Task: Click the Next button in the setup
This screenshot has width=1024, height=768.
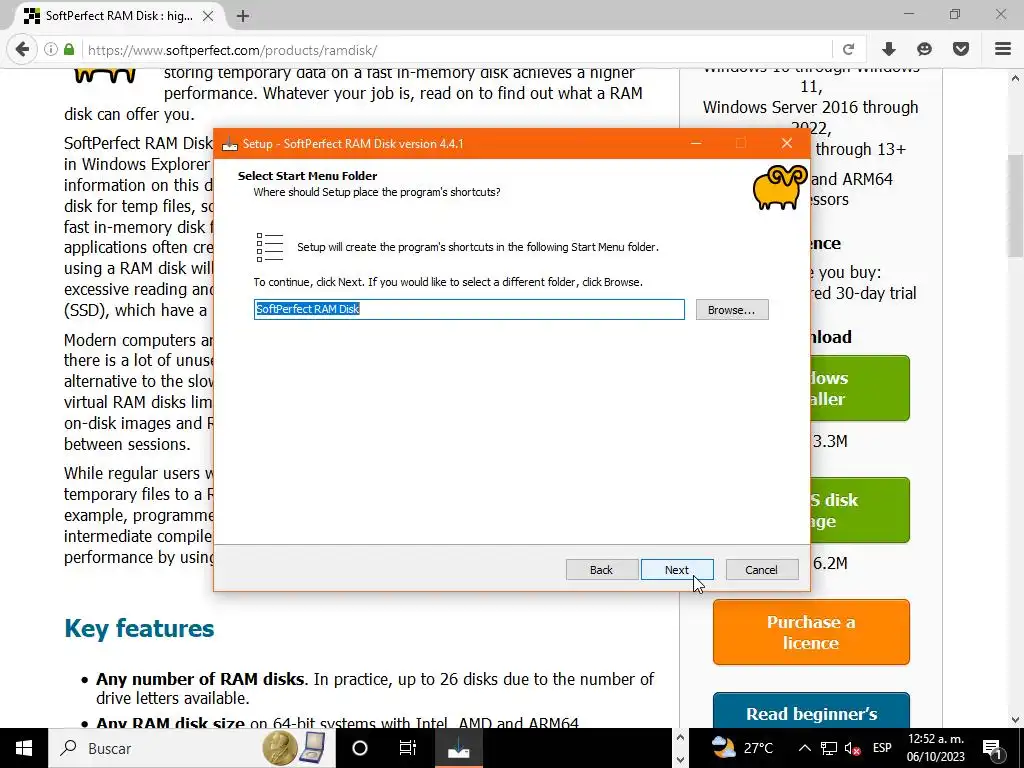Action: (x=677, y=569)
